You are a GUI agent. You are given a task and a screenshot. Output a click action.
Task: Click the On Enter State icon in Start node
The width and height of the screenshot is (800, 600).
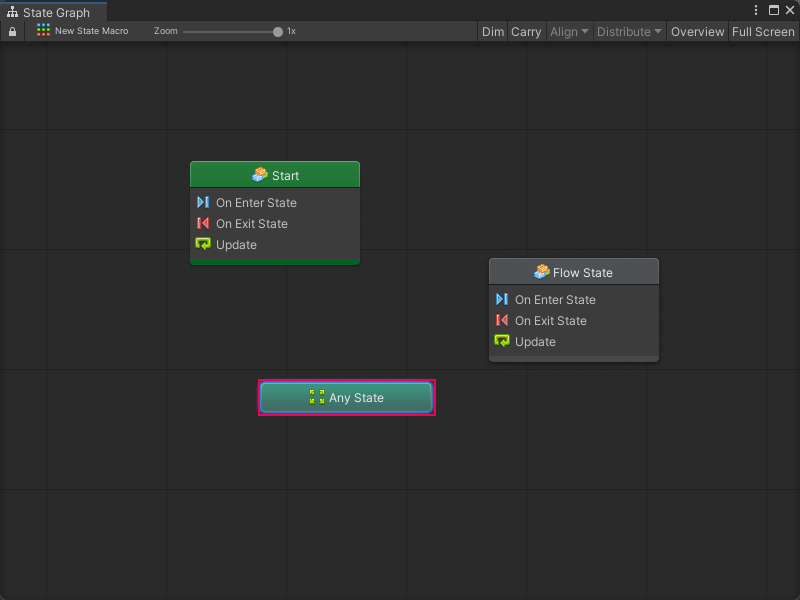pyautogui.click(x=204, y=202)
